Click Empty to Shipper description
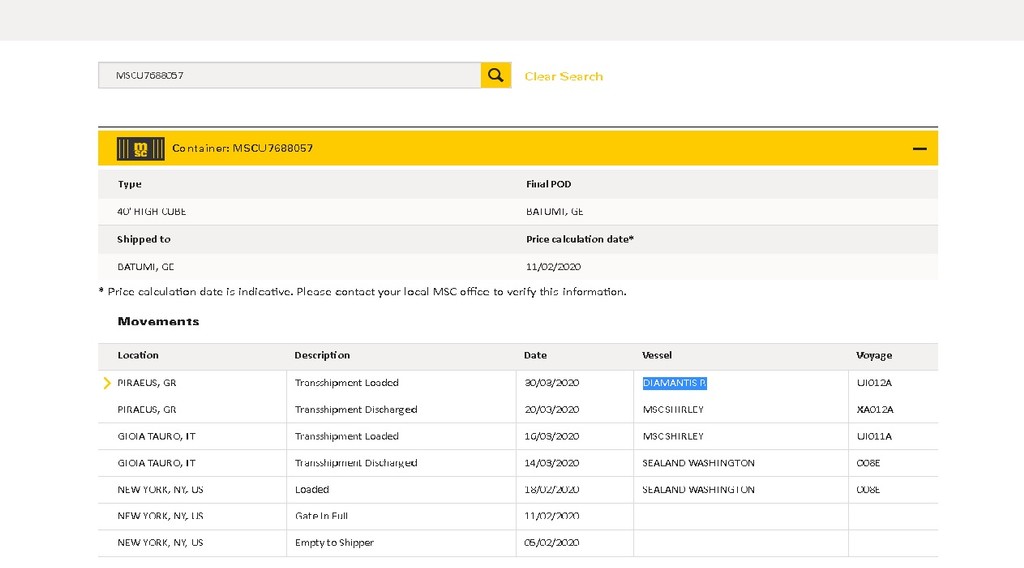 (334, 543)
